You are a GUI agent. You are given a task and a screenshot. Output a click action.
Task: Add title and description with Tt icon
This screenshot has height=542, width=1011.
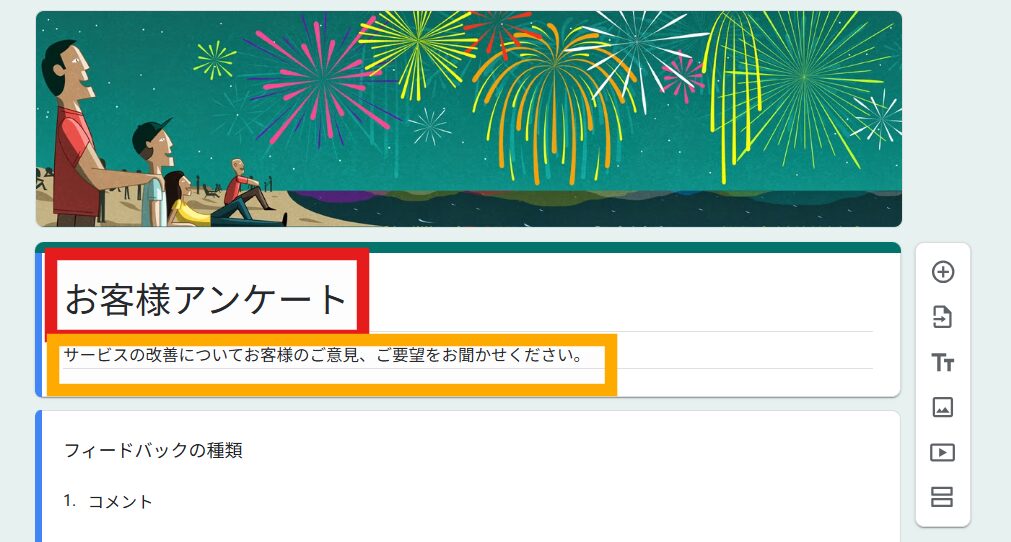[x=943, y=362]
